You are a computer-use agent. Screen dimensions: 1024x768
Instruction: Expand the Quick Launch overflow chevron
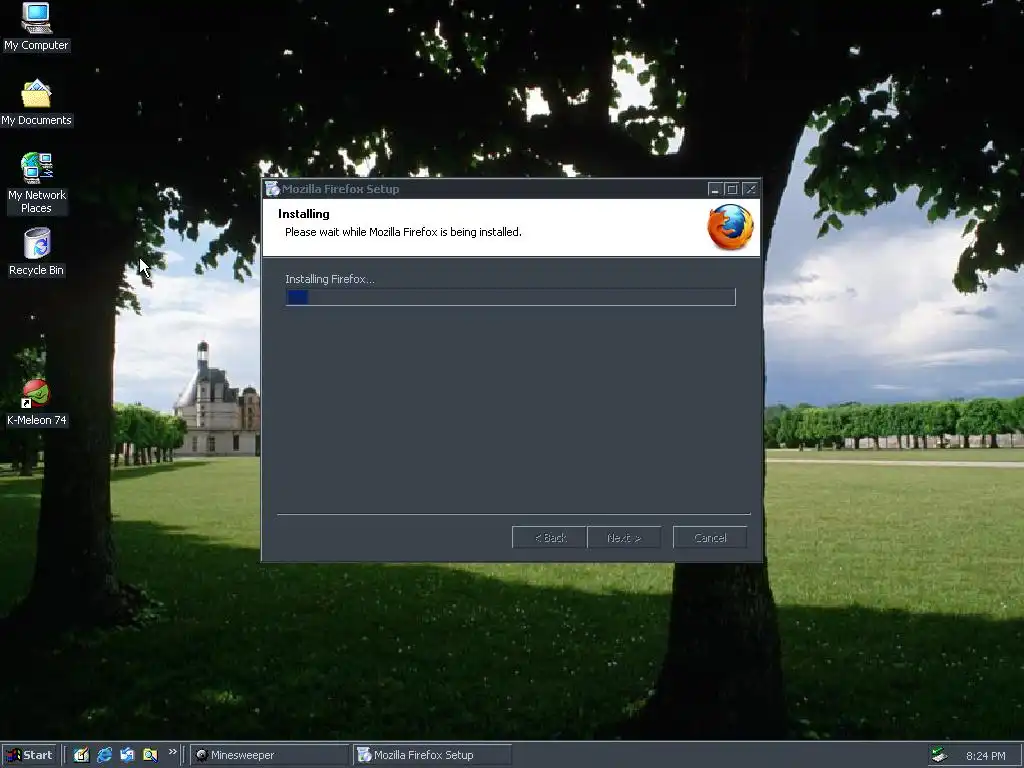[172, 752]
